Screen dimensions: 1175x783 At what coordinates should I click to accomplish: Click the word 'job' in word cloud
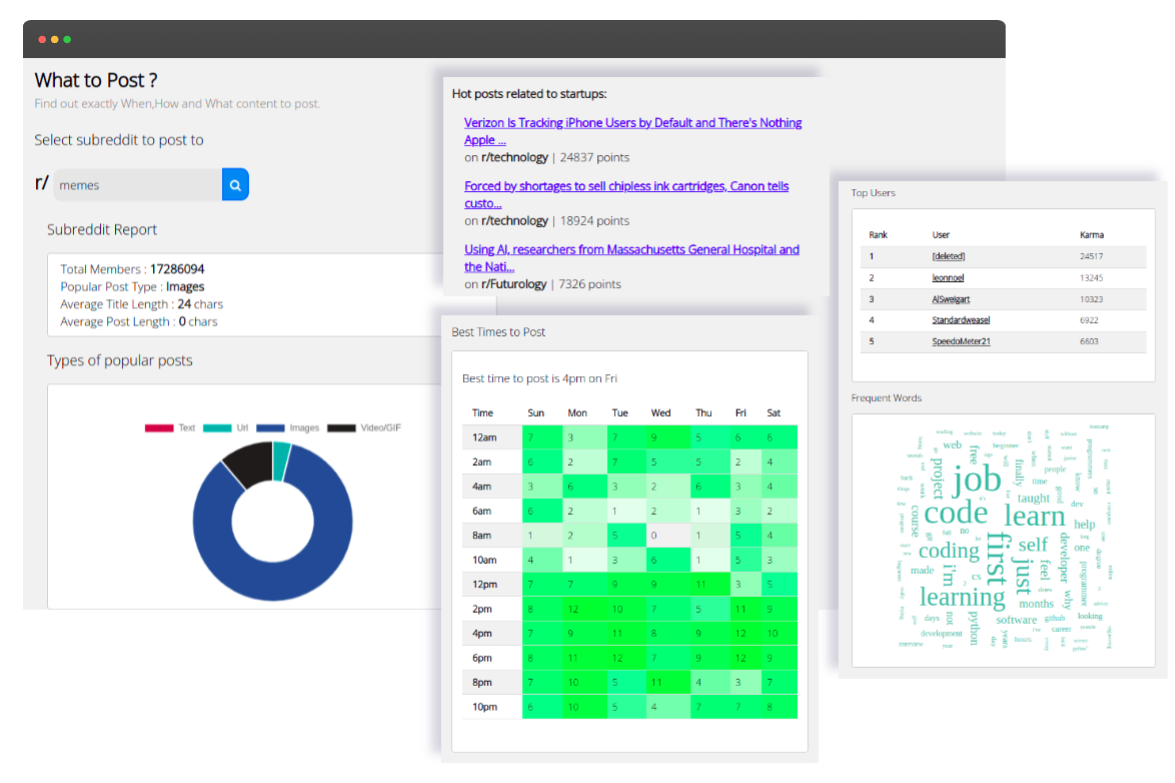[x=977, y=482]
